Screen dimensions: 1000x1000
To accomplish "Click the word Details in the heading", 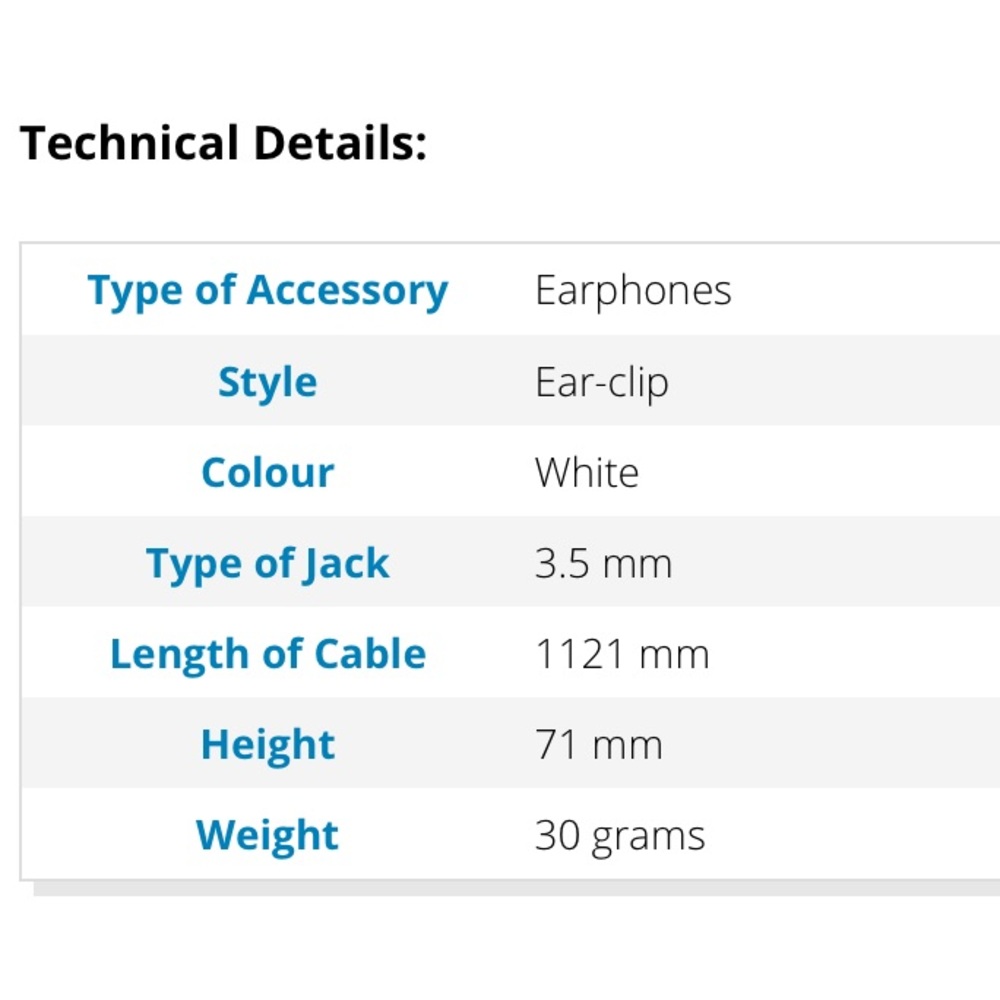I will pyautogui.click(x=341, y=143).
